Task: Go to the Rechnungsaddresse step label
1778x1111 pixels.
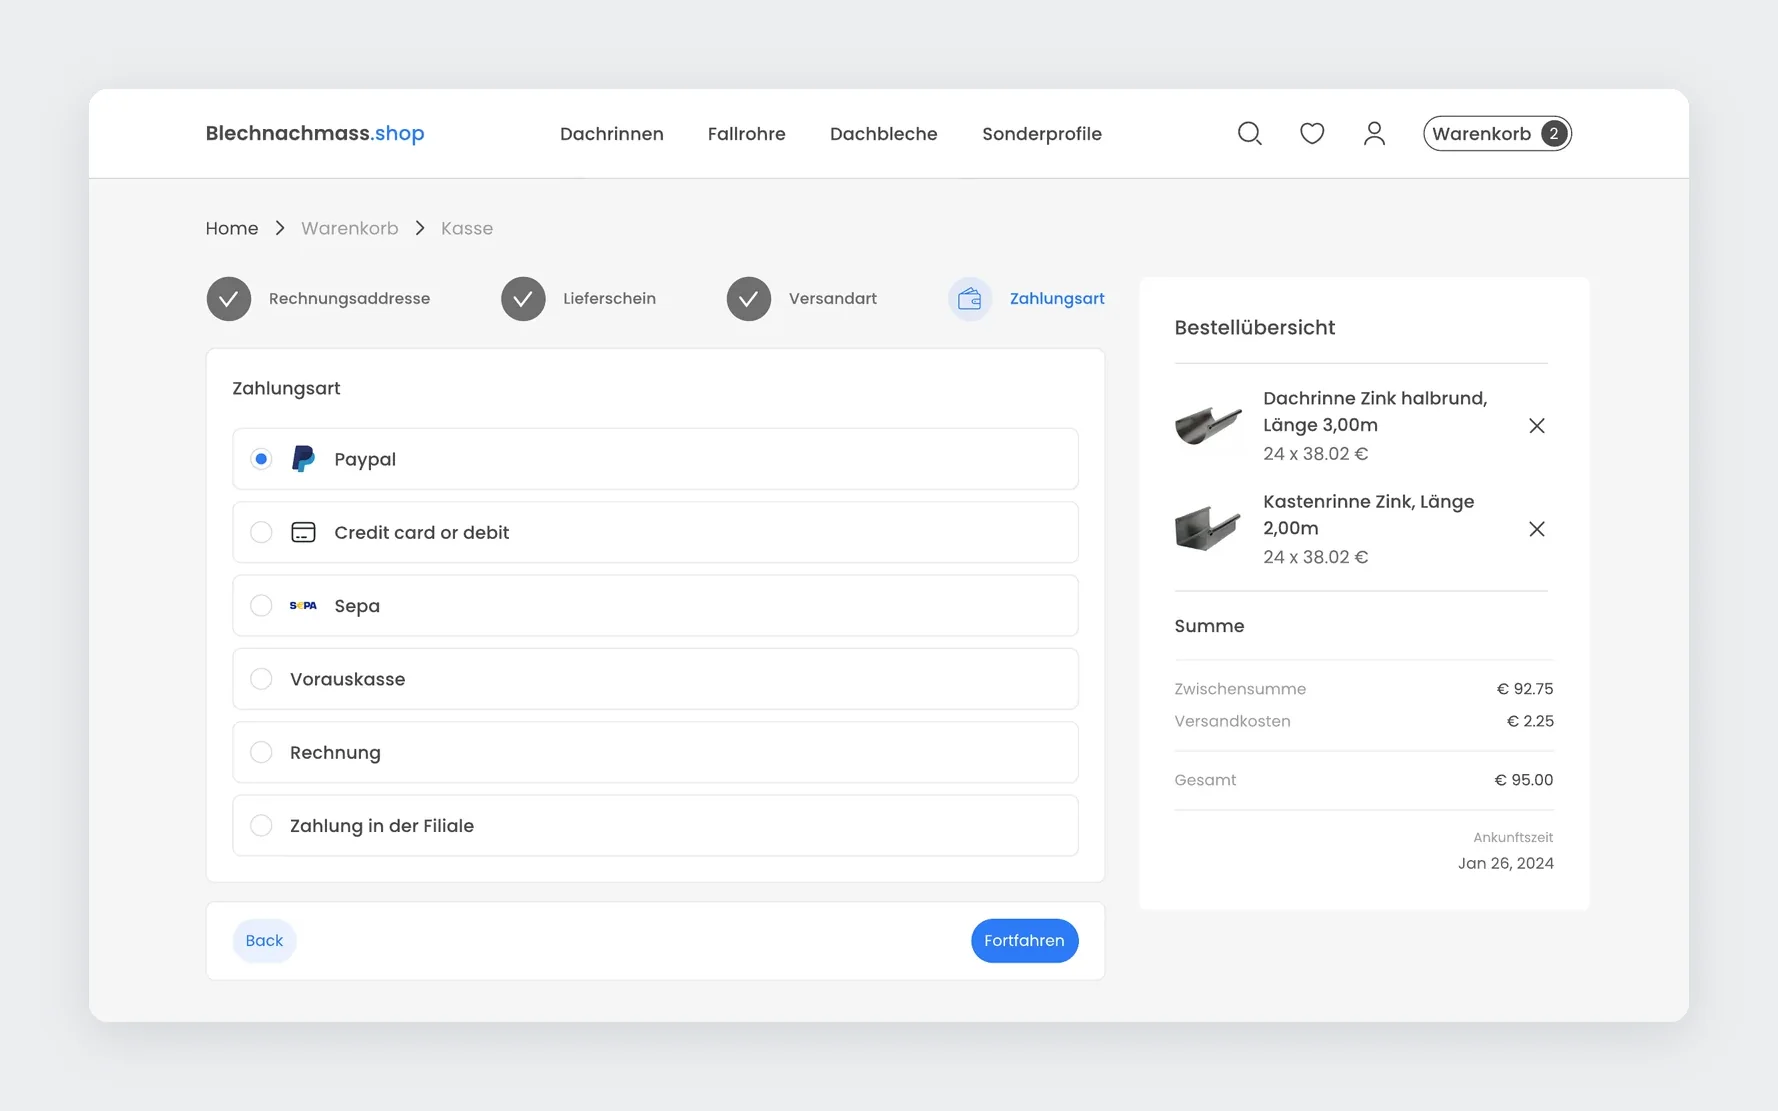Action: [x=349, y=298]
